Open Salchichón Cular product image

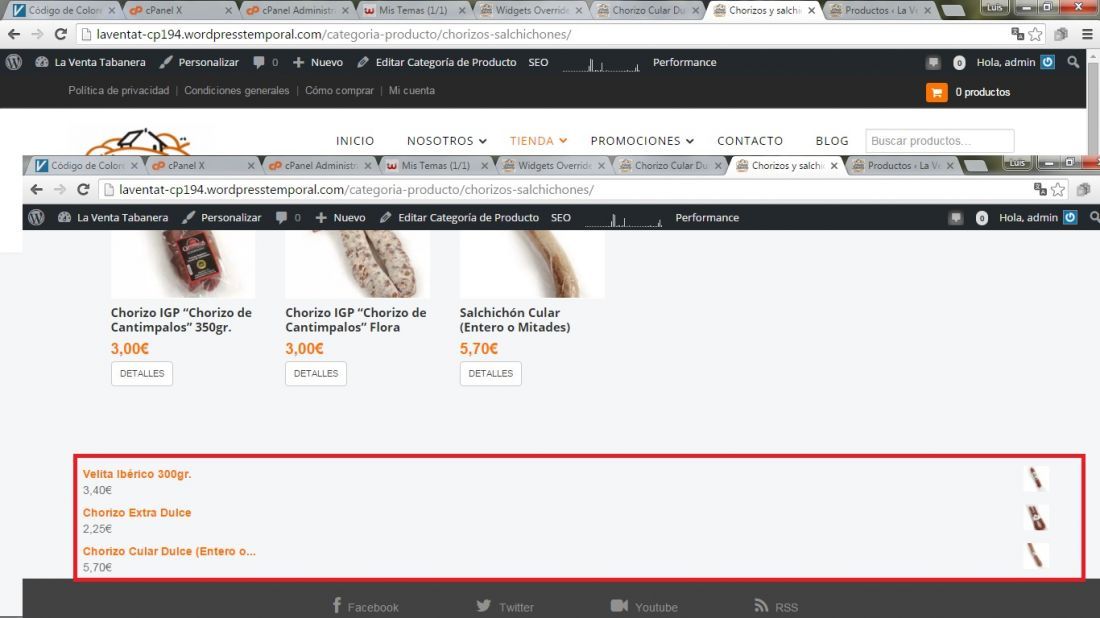532,264
